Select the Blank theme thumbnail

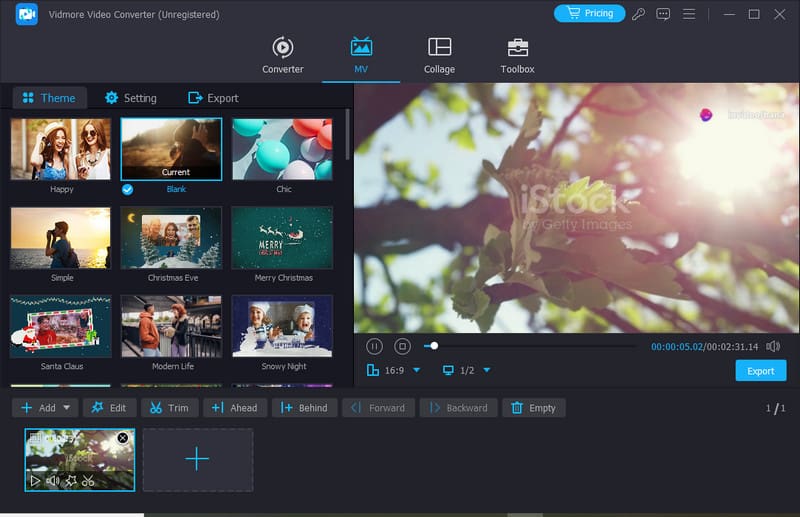click(171, 149)
